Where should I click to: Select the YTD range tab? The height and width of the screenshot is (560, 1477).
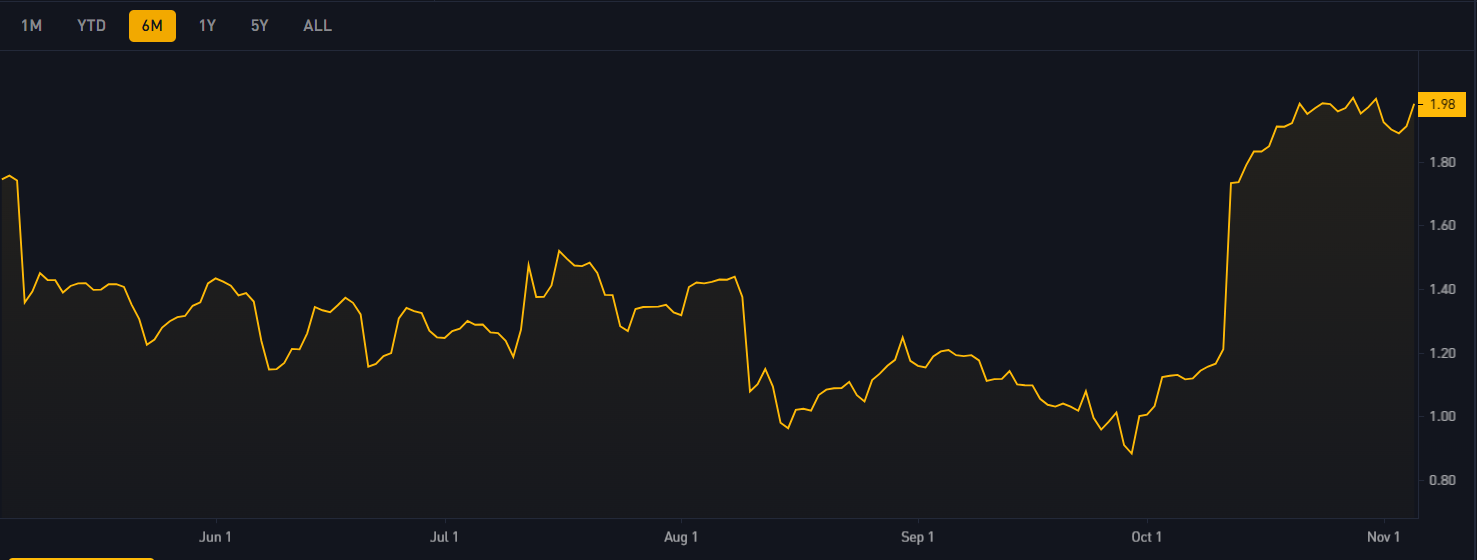coord(91,26)
